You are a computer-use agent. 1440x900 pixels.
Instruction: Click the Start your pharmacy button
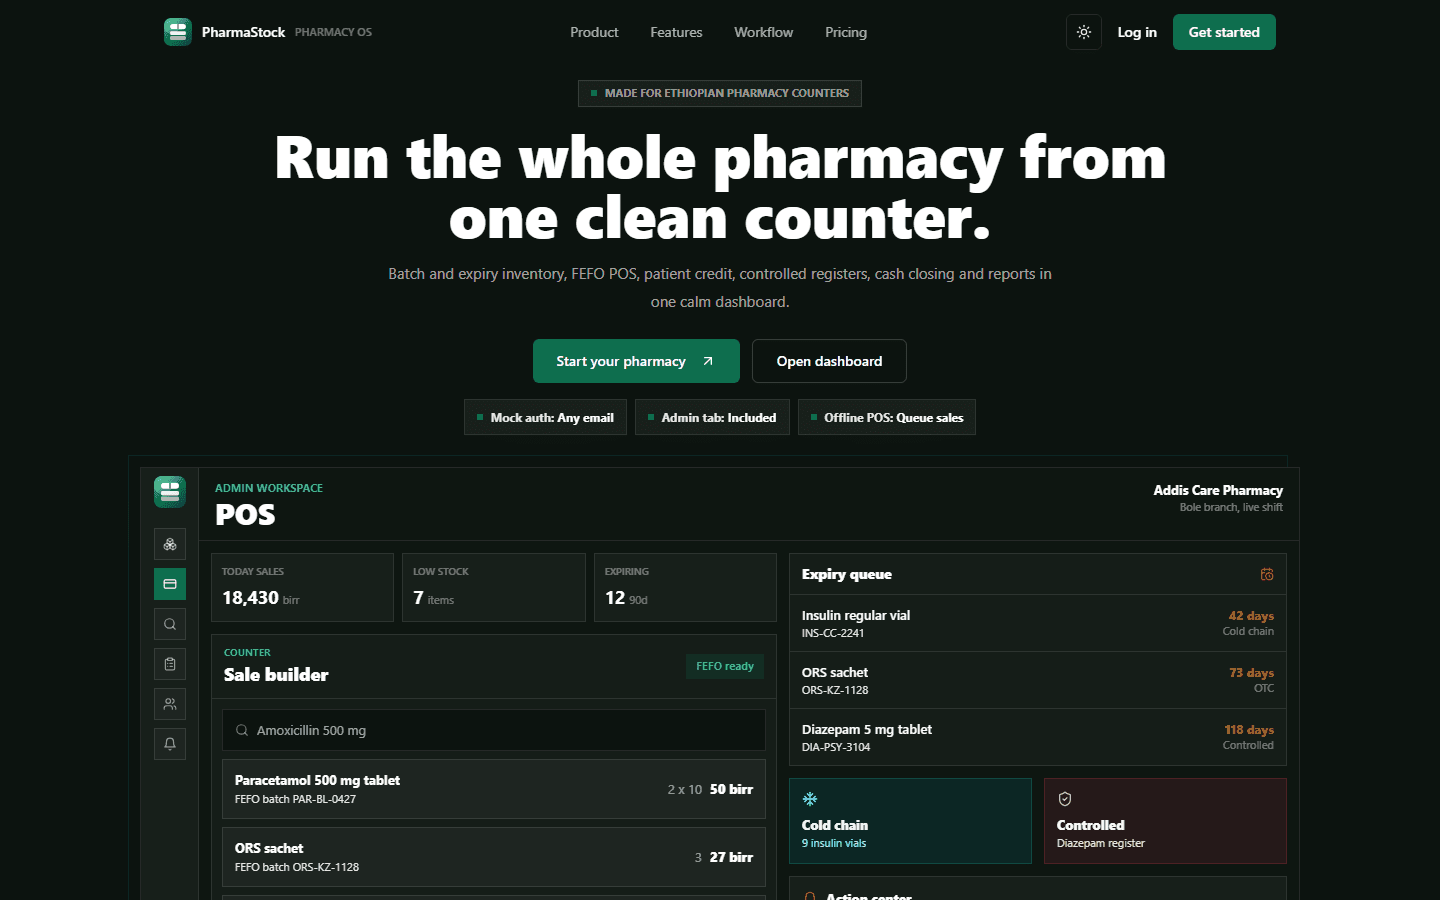click(x=636, y=361)
